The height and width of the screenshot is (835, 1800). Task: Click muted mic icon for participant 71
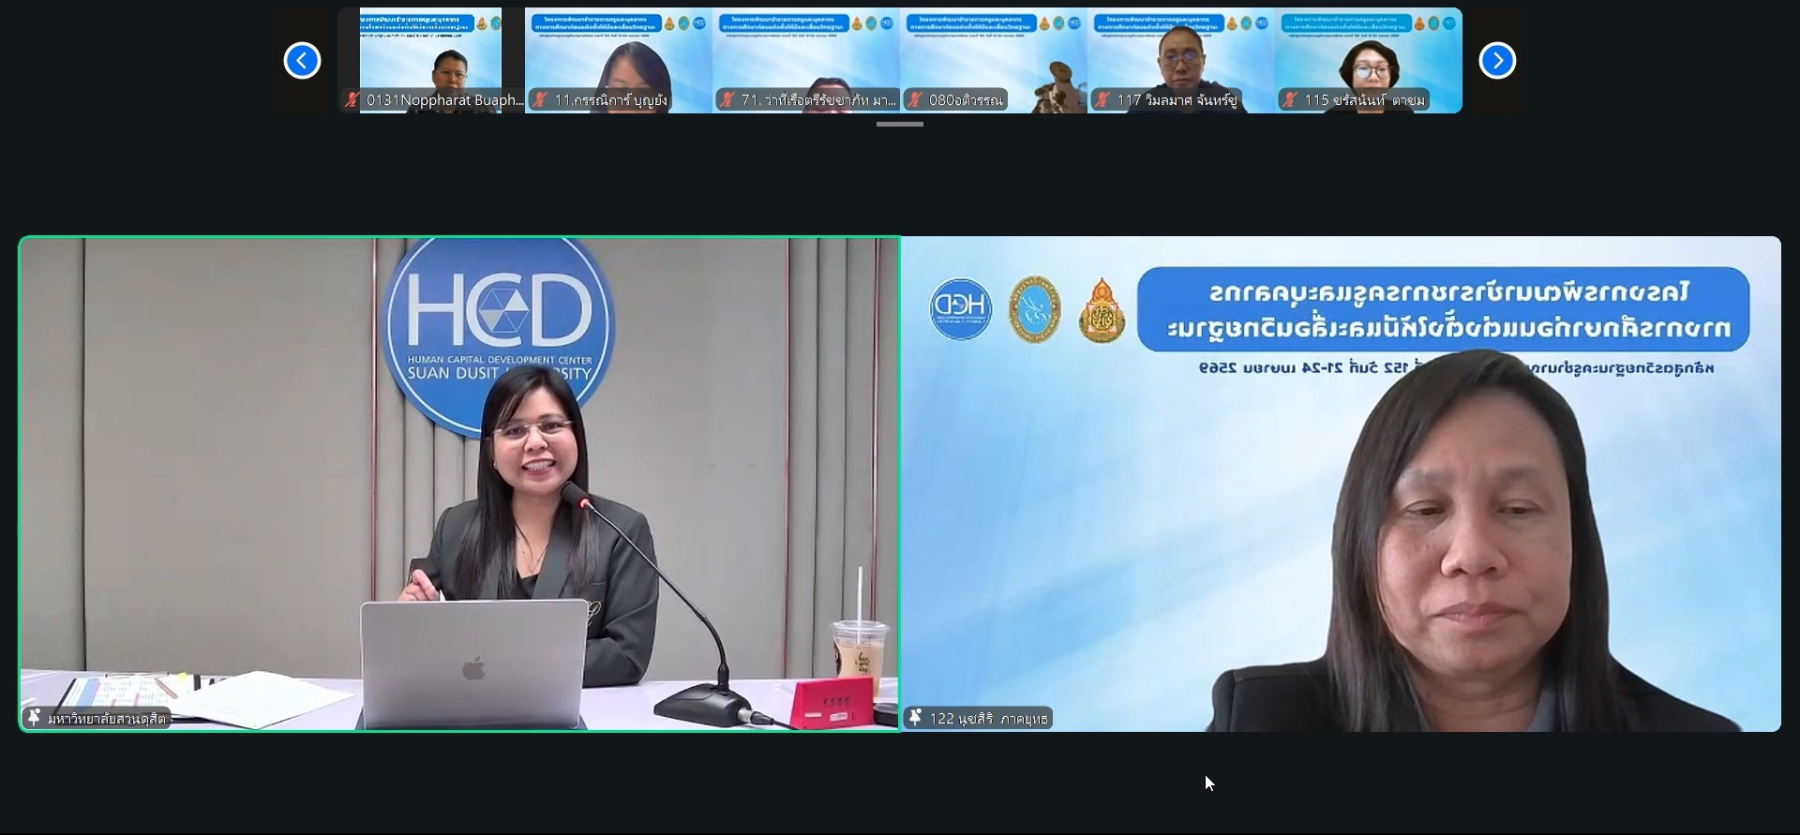[727, 100]
